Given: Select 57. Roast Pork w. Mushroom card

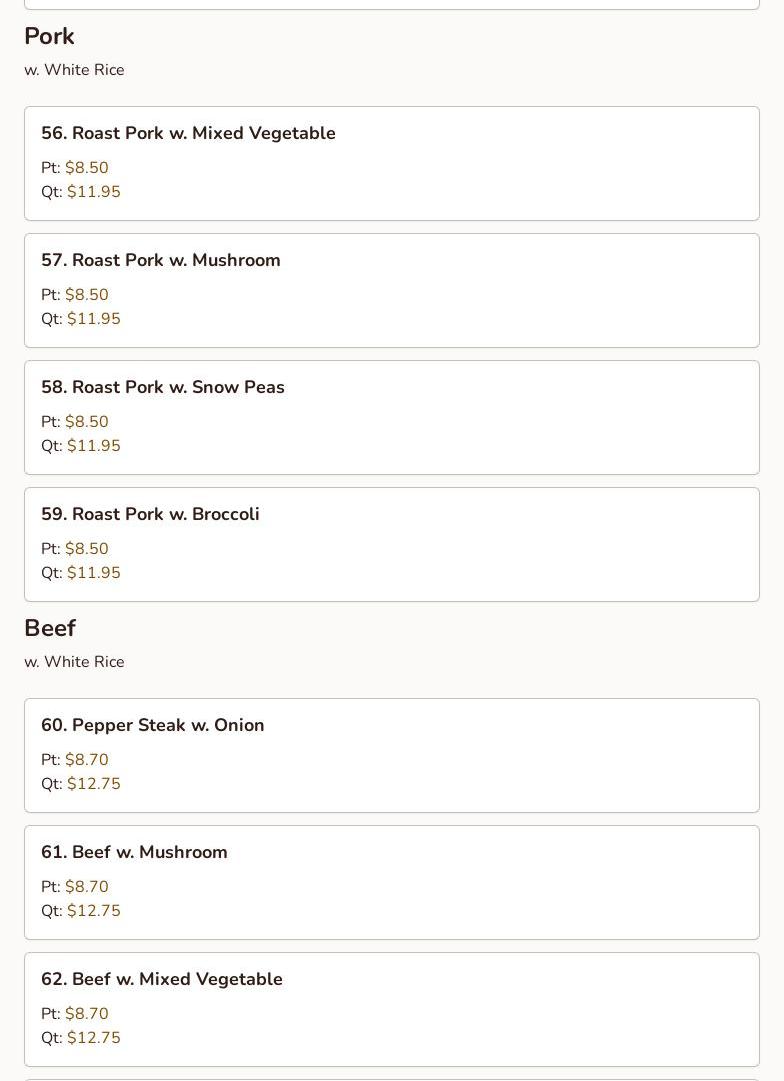Looking at the screenshot, I should pos(392,290).
